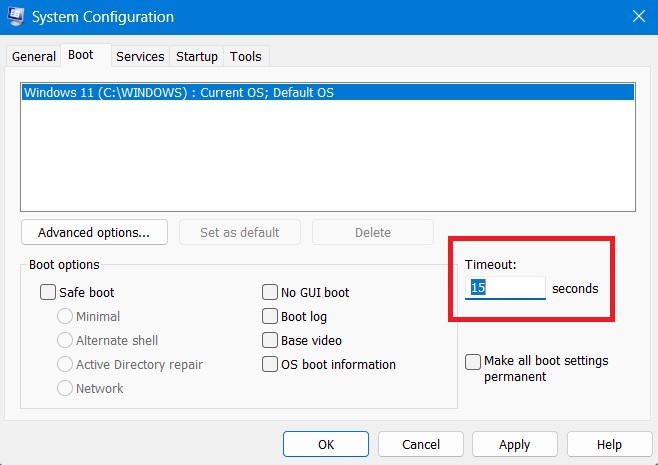Close the System Configuration window
The image size is (658, 465).
tap(639, 16)
